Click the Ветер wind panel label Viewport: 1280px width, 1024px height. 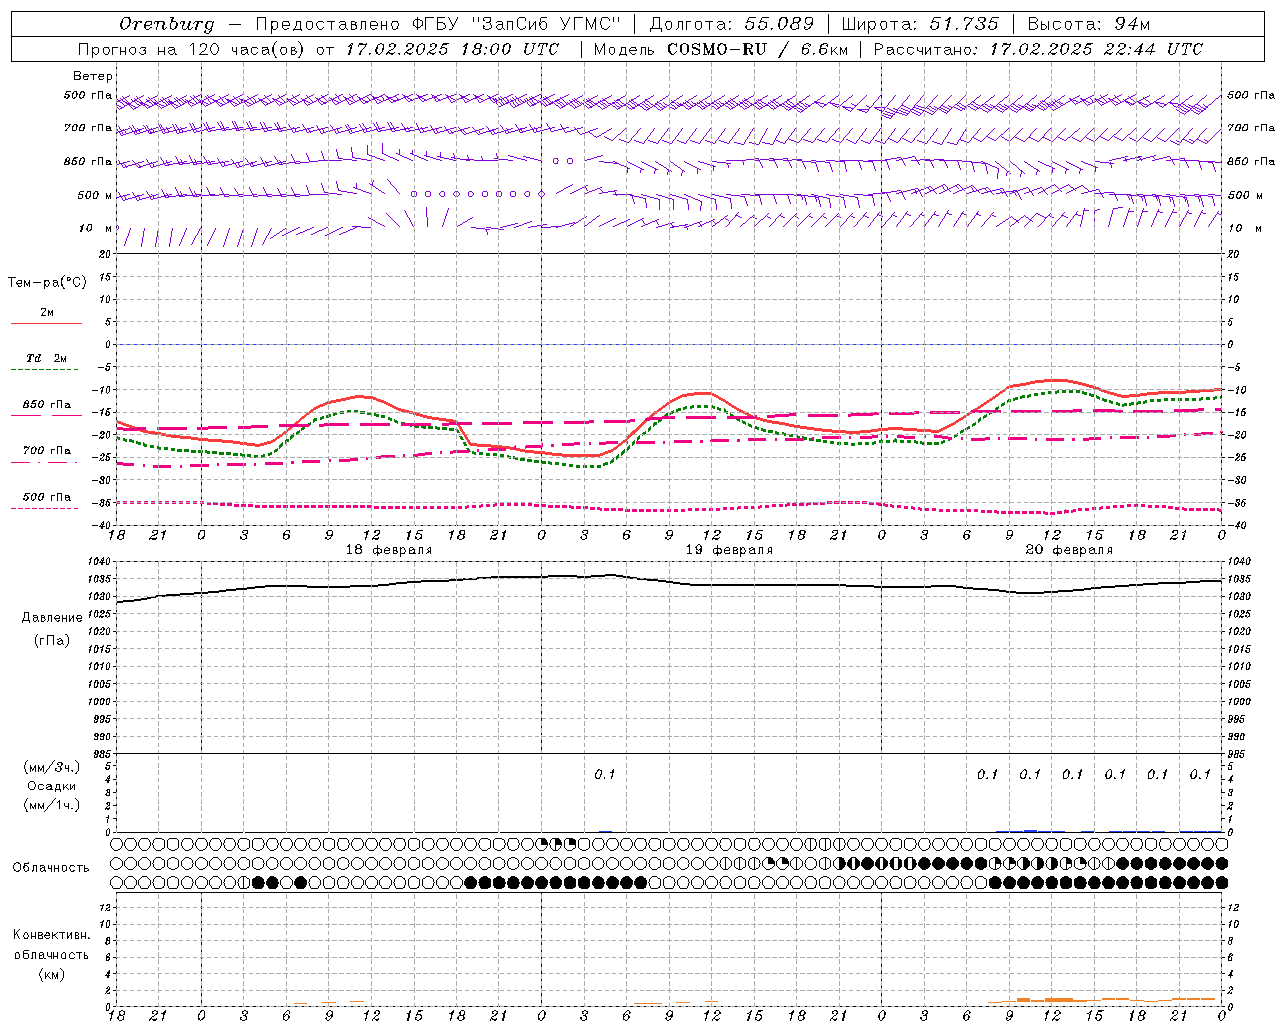93,76
